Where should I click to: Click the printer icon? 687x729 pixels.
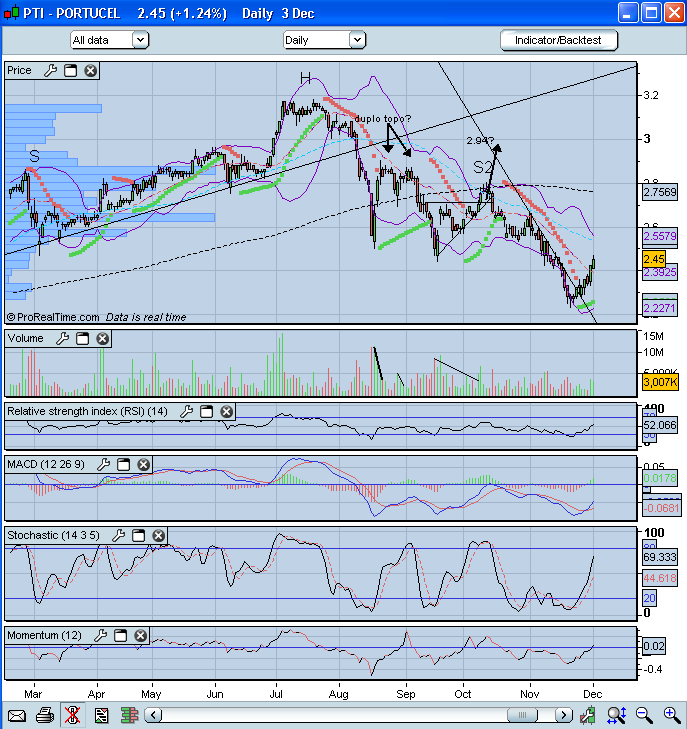[45, 715]
